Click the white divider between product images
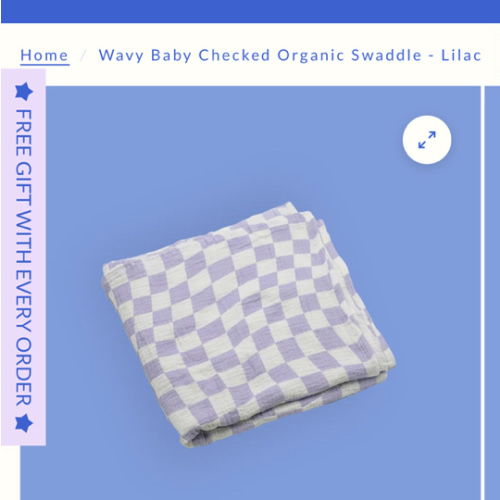This screenshot has width=500, height=500. point(482,293)
